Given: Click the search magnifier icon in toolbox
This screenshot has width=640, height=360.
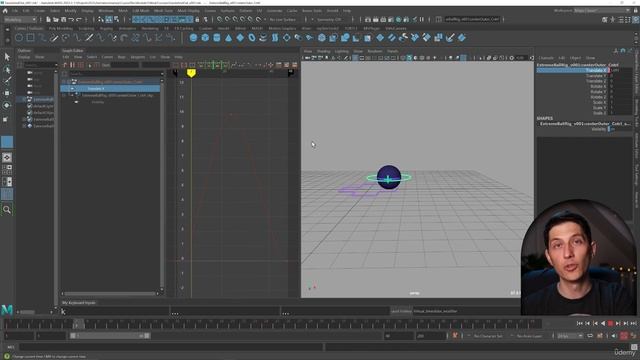Looking at the screenshot, I should (7, 210).
